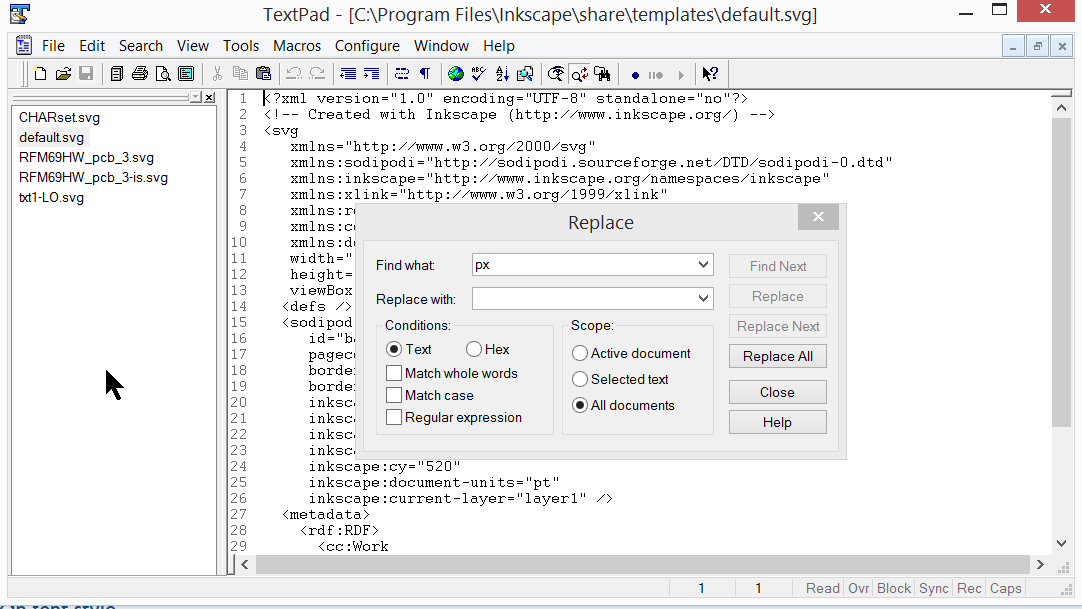This screenshot has height=609, width=1082.
Task: Open the Macros menu
Action: coord(297,46)
